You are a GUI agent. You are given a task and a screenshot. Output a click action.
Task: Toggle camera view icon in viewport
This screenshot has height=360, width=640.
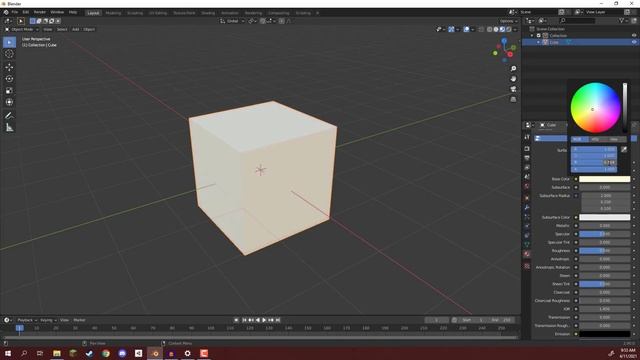click(x=513, y=89)
